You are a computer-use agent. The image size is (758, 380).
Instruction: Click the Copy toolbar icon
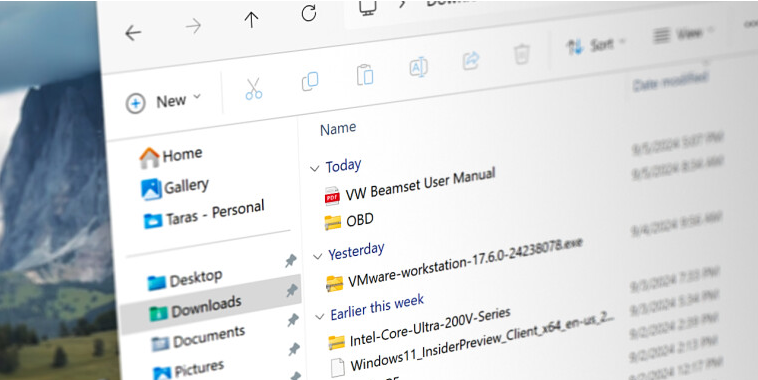(310, 81)
